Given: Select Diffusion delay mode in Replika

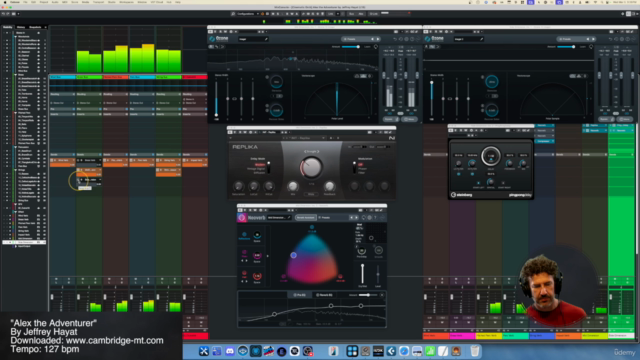Looking at the screenshot, I should [x=259, y=173].
